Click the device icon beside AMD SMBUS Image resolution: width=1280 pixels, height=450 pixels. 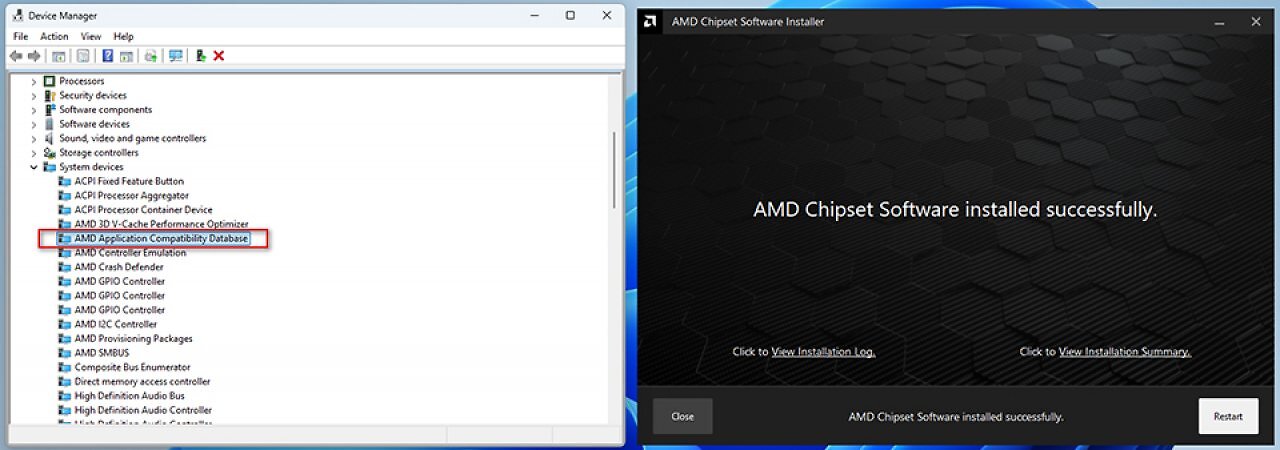(65, 353)
